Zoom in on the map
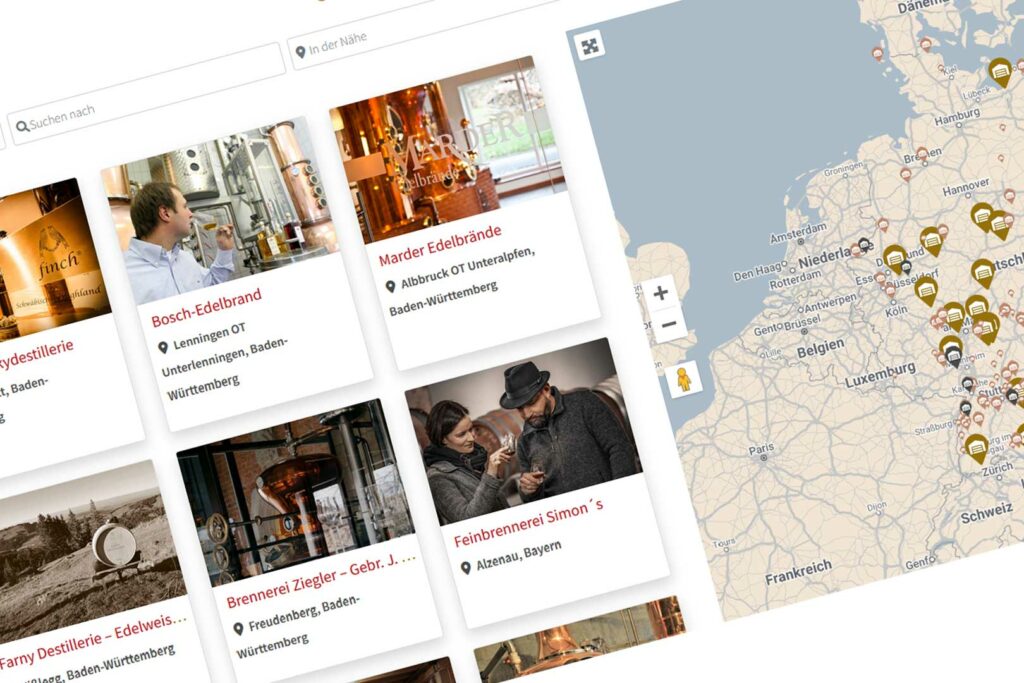This screenshot has width=1024, height=683. pyautogui.click(x=661, y=293)
